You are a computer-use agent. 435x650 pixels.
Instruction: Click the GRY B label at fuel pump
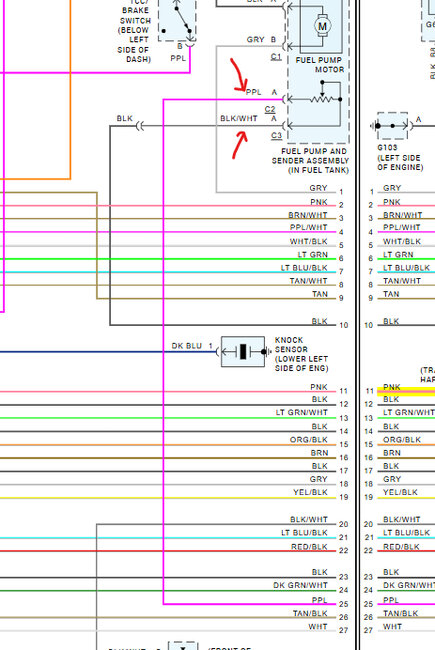tap(261, 40)
